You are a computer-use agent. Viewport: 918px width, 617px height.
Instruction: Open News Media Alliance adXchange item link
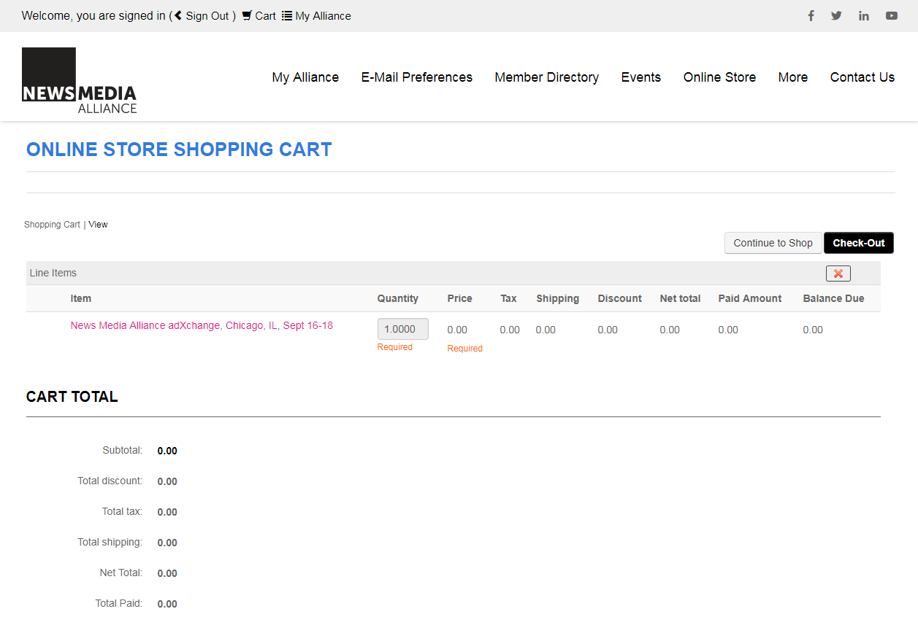[x=201, y=325]
